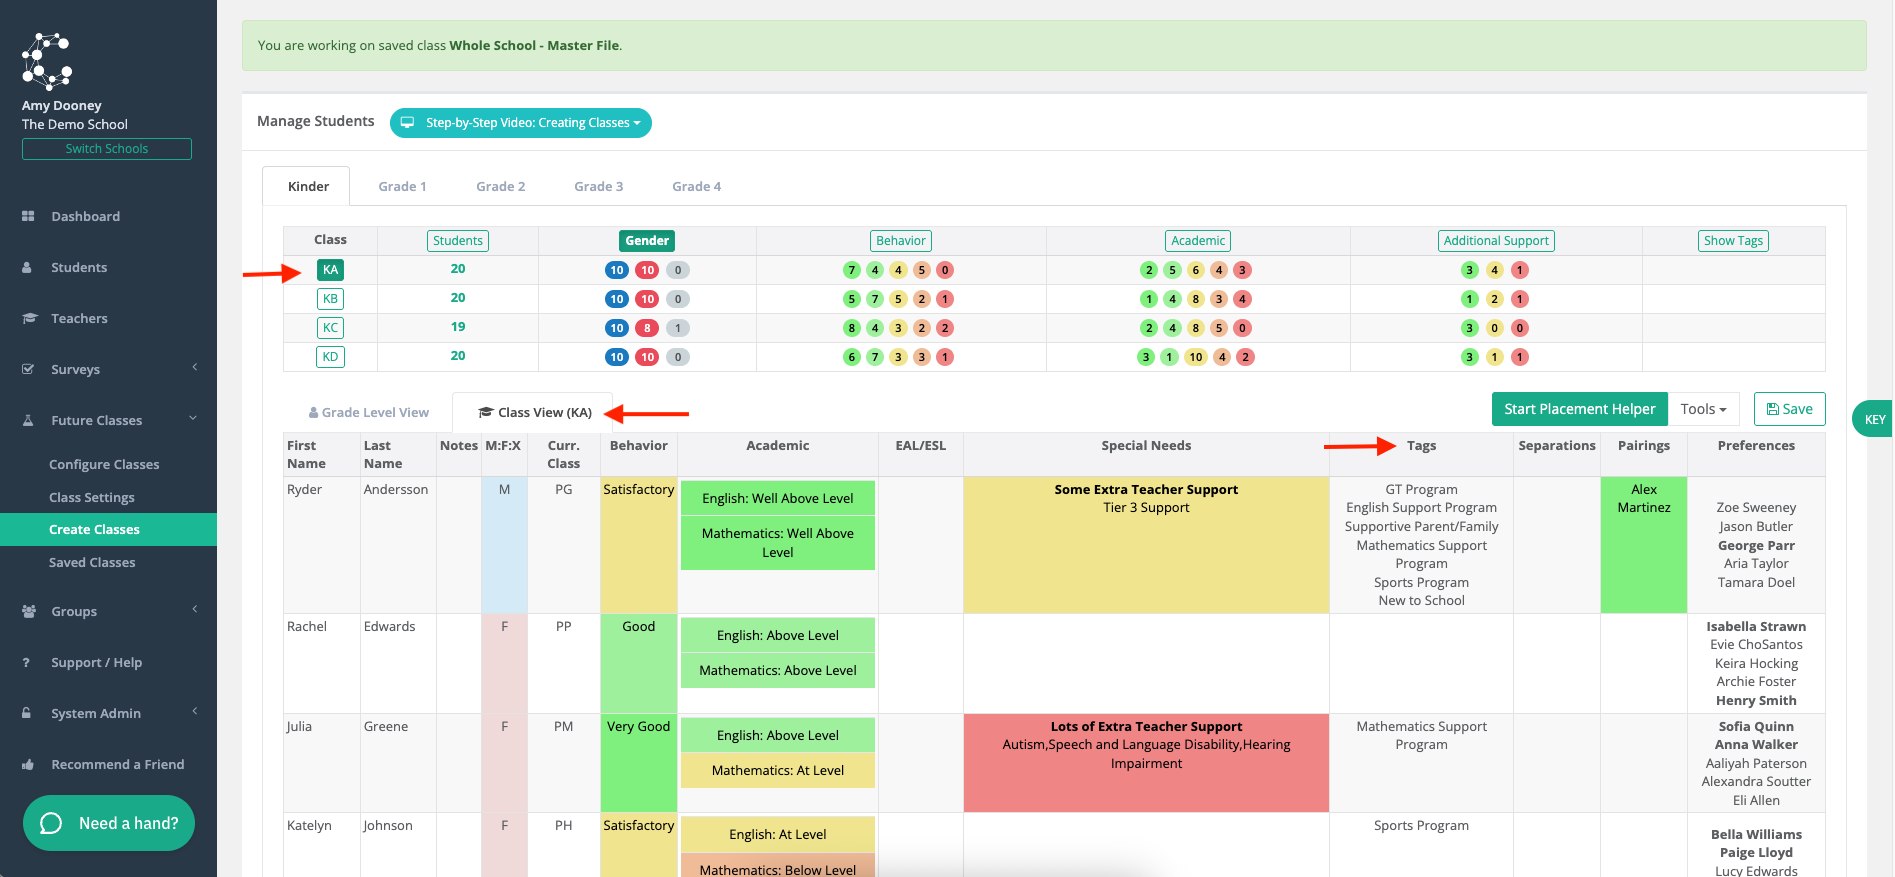Switch to the Grade 3 tab

598,186
